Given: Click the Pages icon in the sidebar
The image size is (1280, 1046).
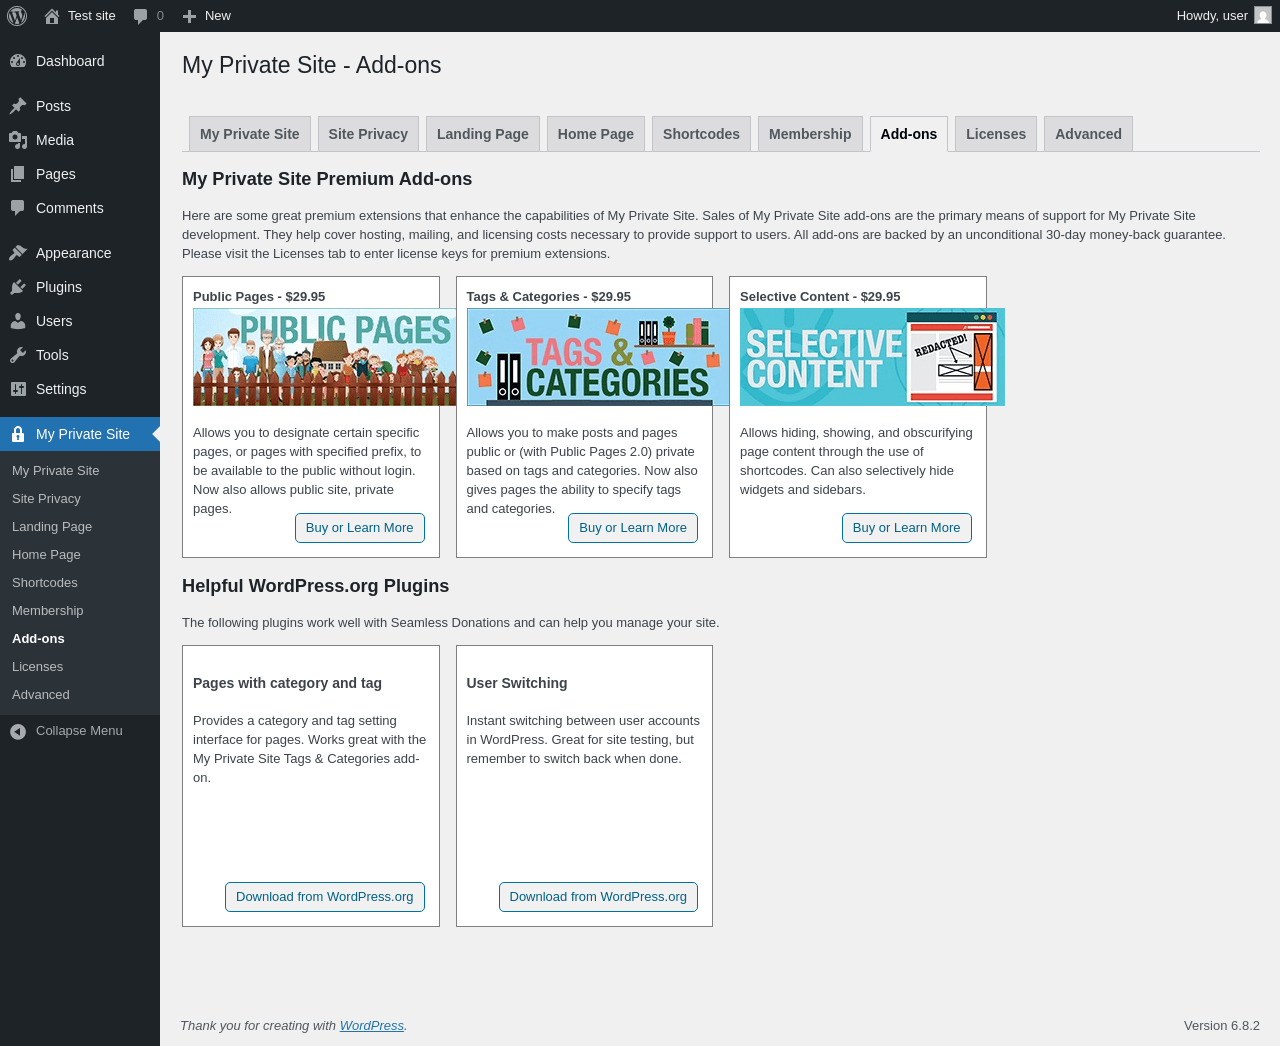Looking at the screenshot, I should pyautogui.click(x=18, y=174).
